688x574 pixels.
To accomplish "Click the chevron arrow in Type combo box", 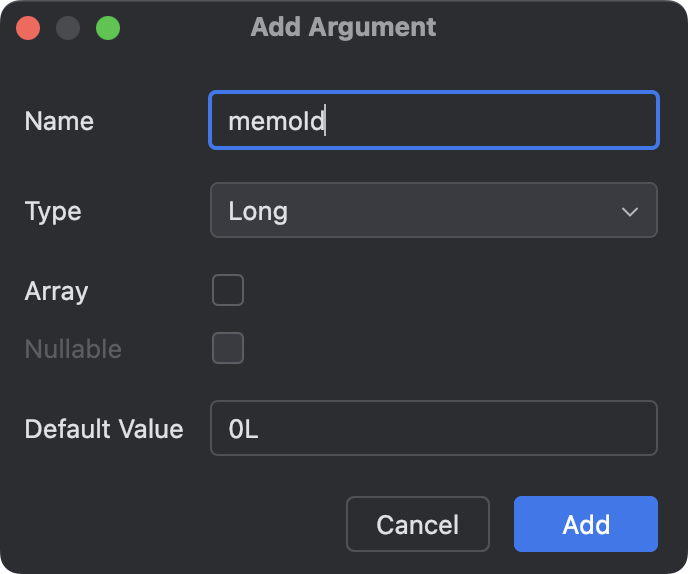I will click(x=629, y=211).
